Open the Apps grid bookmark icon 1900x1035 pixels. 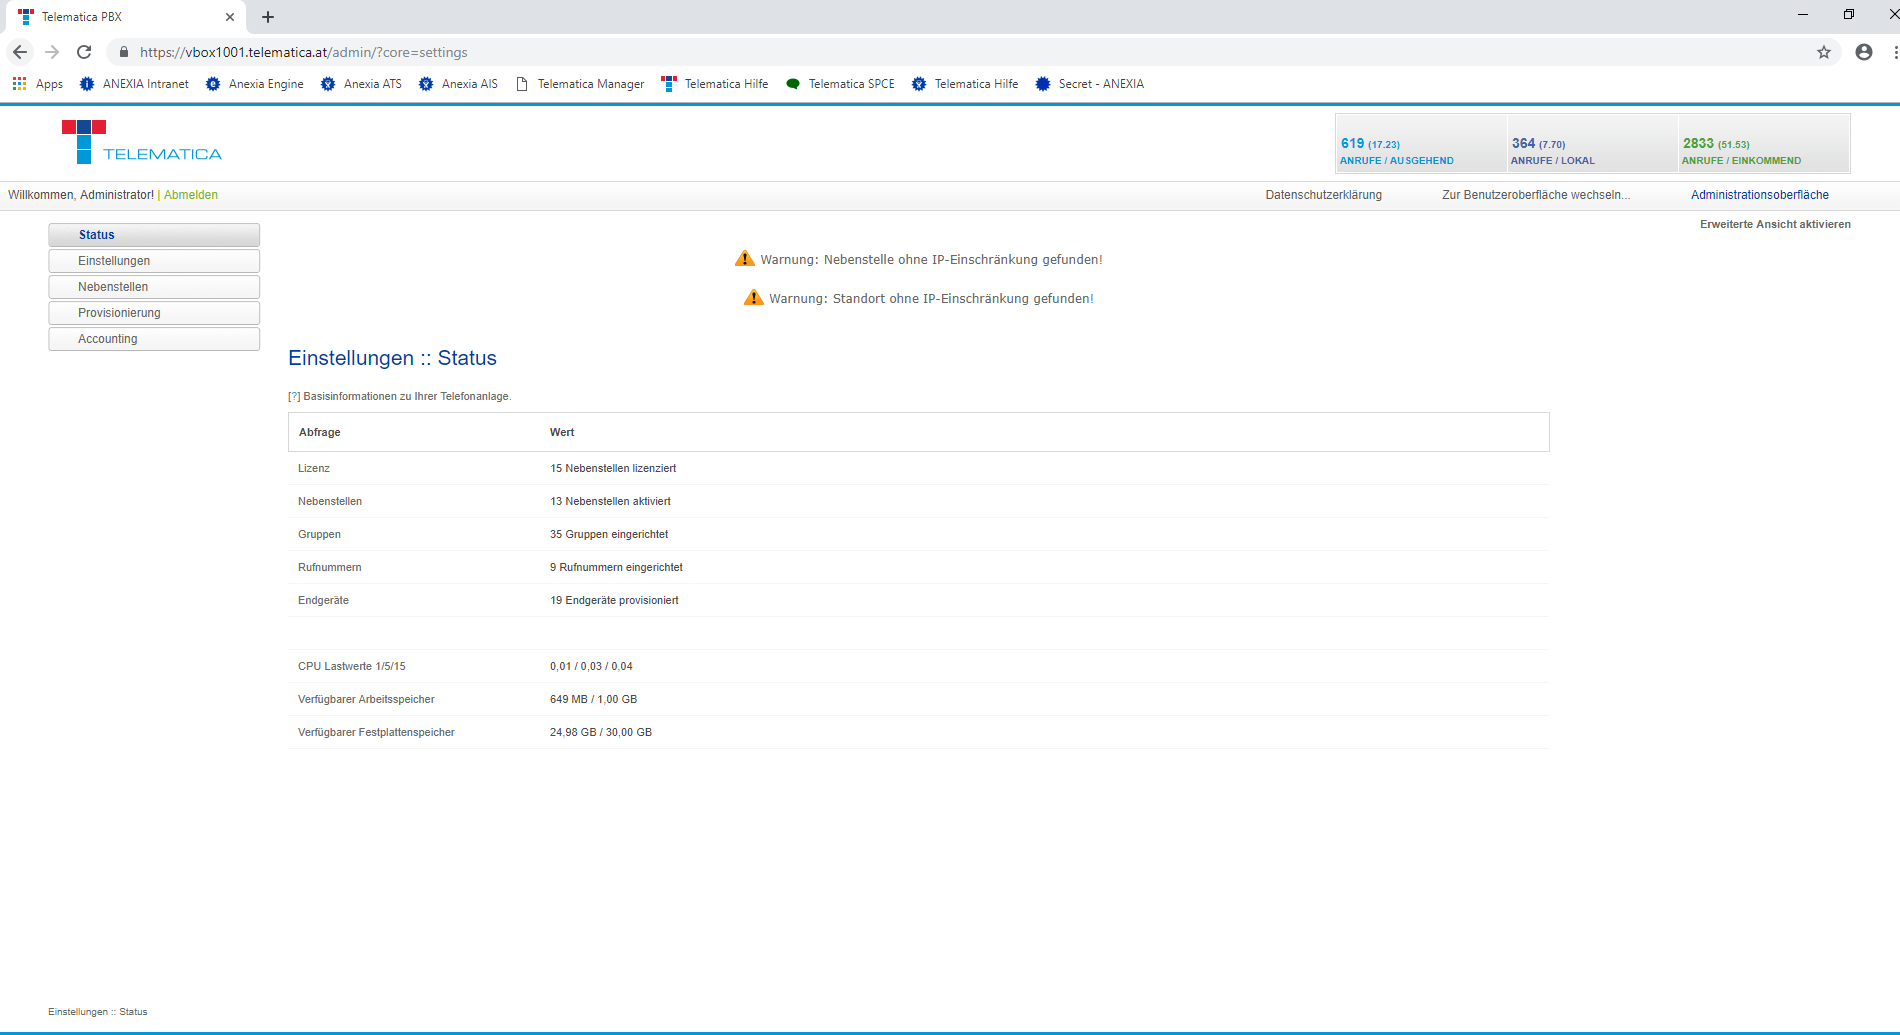pos(20,84)
